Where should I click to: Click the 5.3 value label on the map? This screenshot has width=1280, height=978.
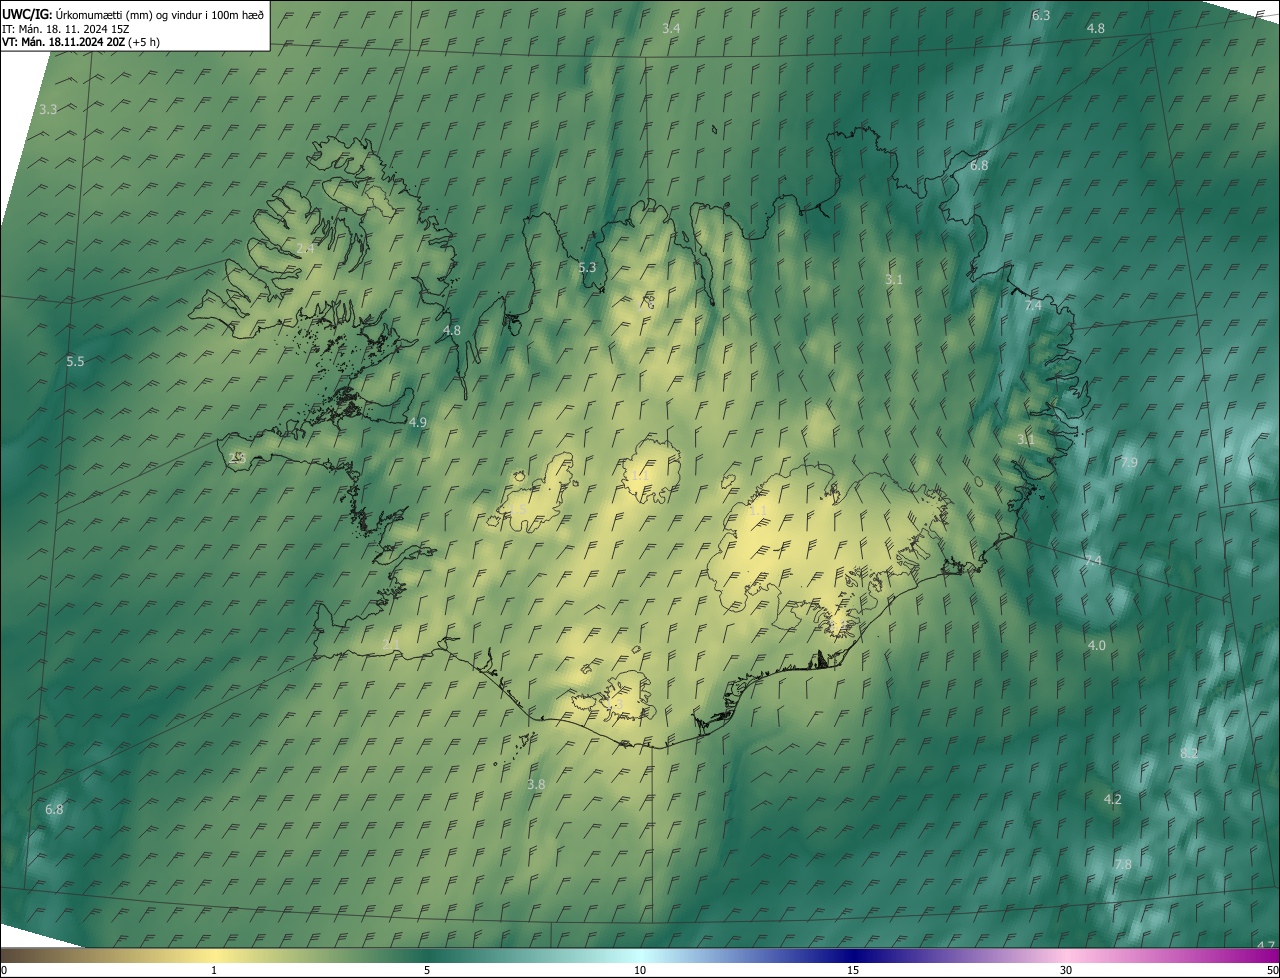(x=587, y=268)
